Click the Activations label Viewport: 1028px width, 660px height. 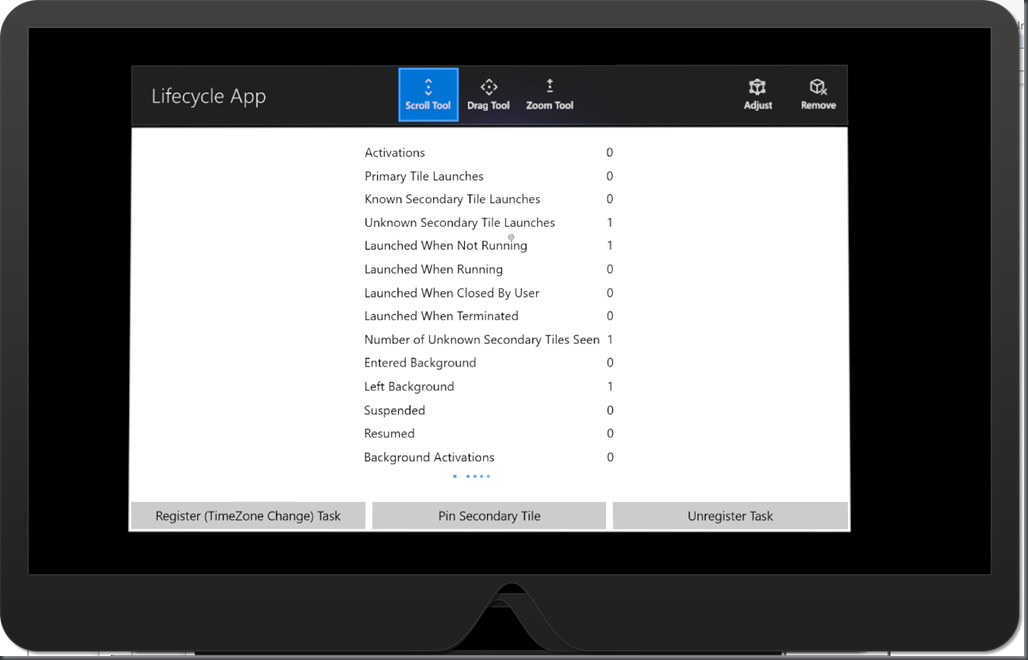click(x=395, y=153)
